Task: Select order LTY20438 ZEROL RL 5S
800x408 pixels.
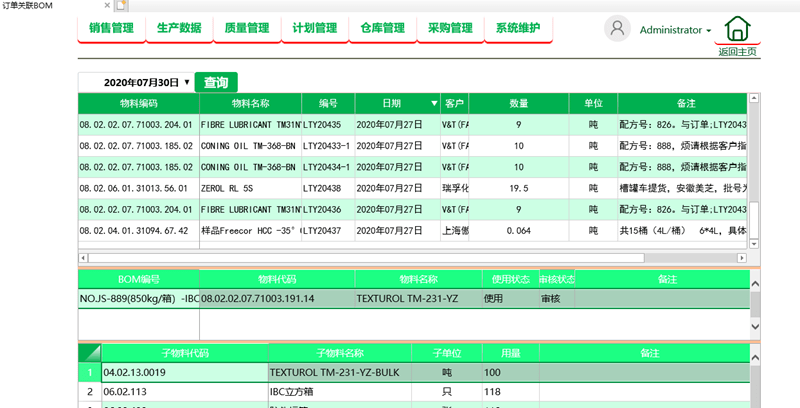Action: (x=413, y=188)
